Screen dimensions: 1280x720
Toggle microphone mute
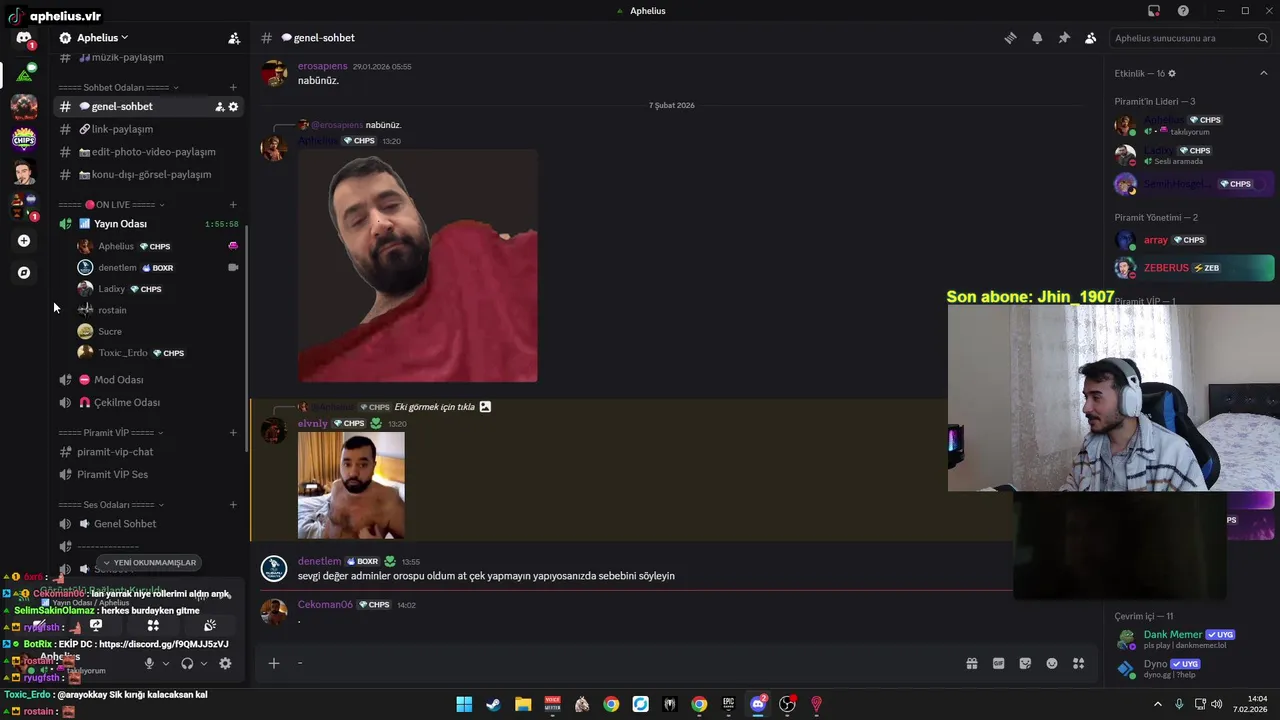point(149,663)
